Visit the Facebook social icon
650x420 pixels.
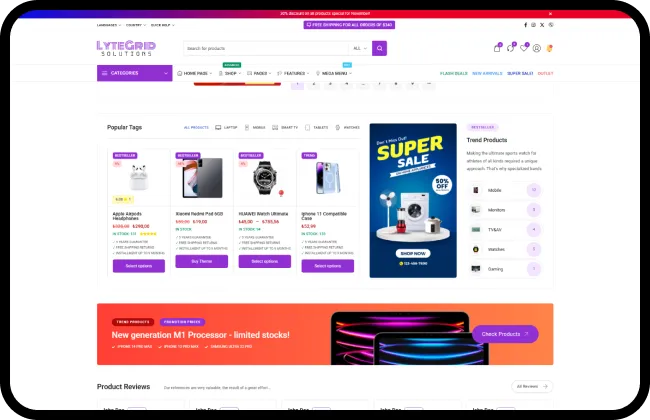click(526, 25)
